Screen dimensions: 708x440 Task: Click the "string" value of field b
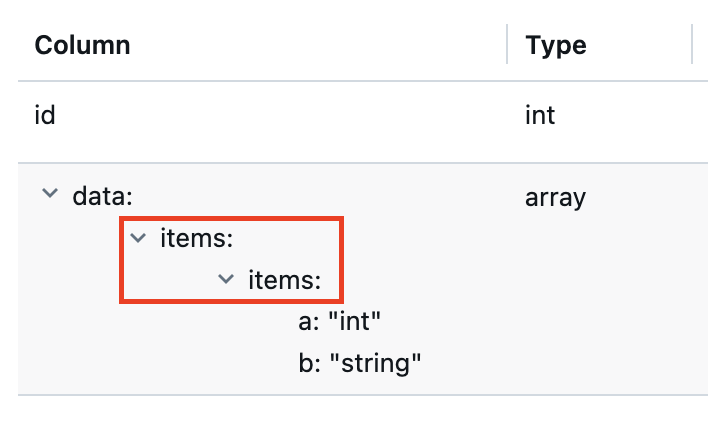(376, 364)
